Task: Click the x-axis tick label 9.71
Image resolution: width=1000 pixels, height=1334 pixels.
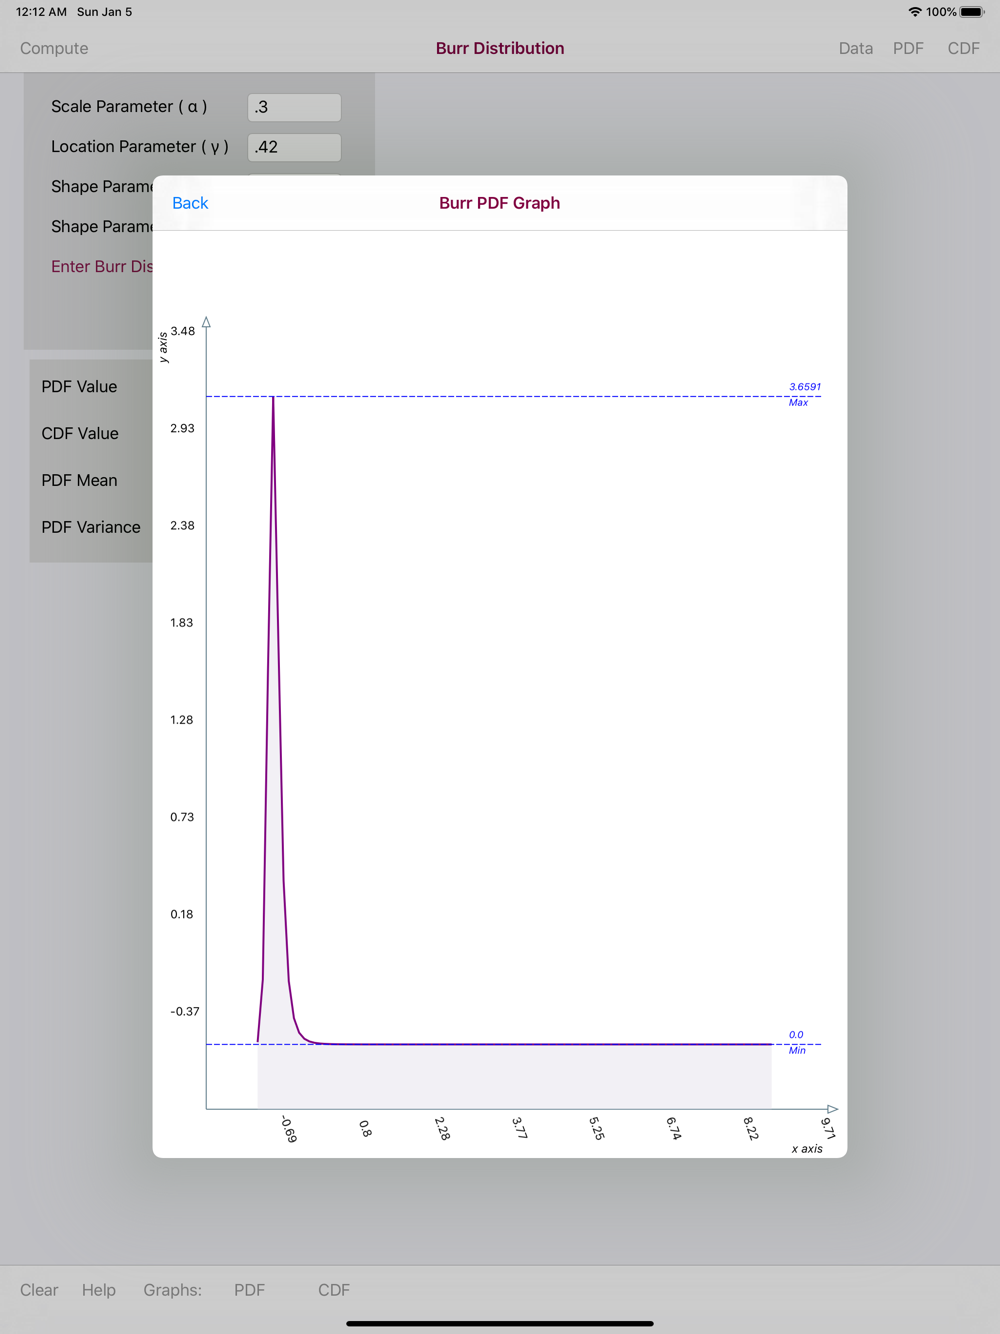Action: tap(828, 1128)
